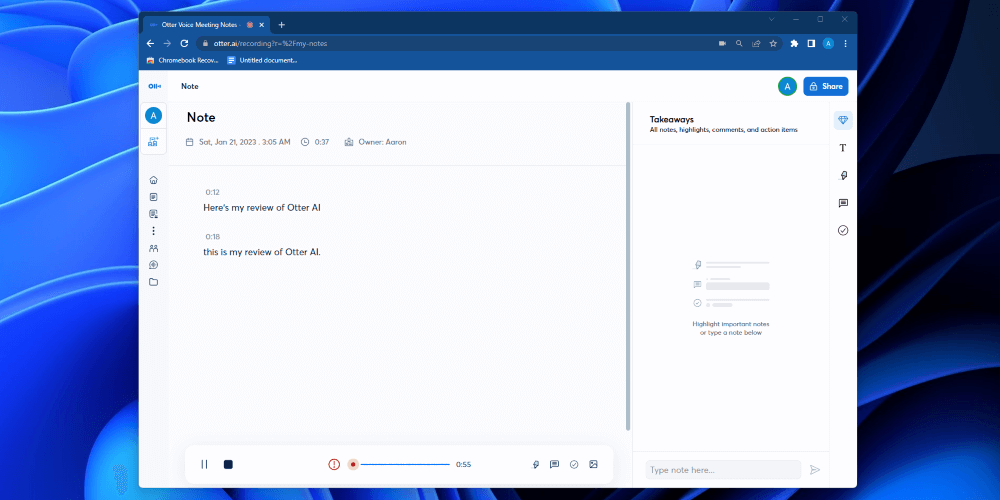
Task: Send the takeaway note
Action: pyautogui.click(x=814, y=470)
